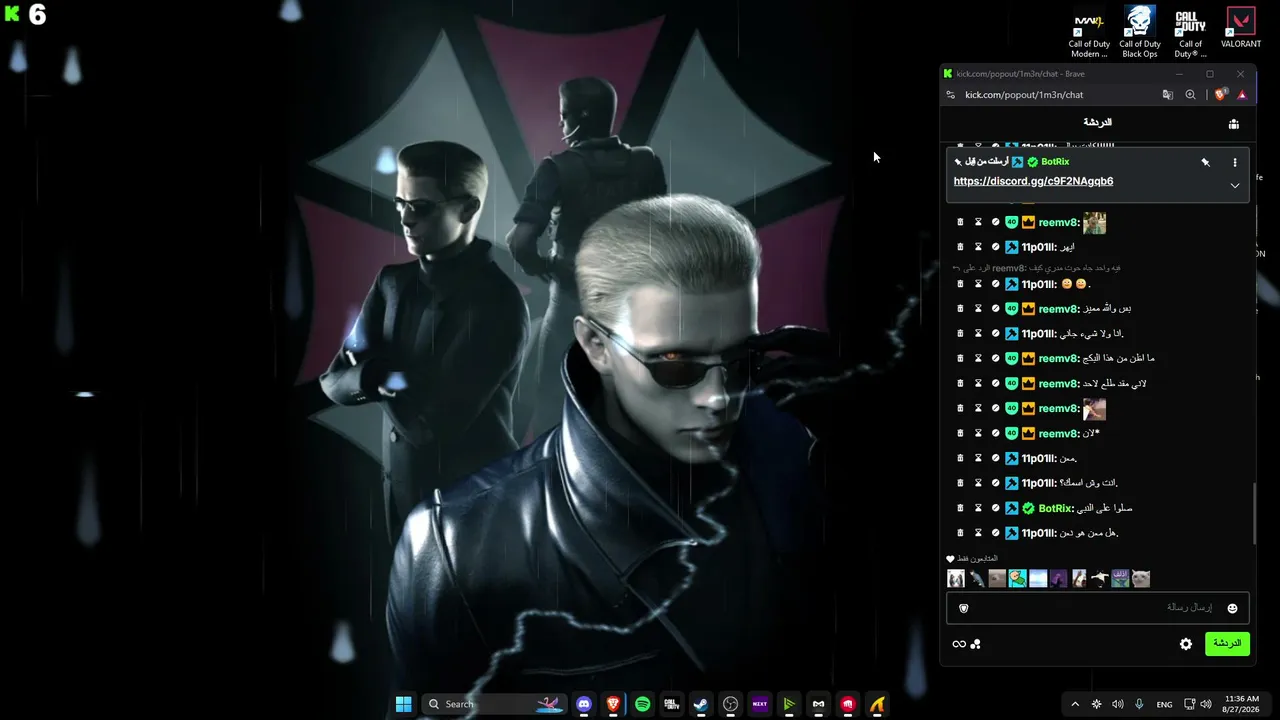Unpin the pinned BotRix message
This screenshot has height=720, width=1280.
pyautogui.click(x=1205, y=162)
